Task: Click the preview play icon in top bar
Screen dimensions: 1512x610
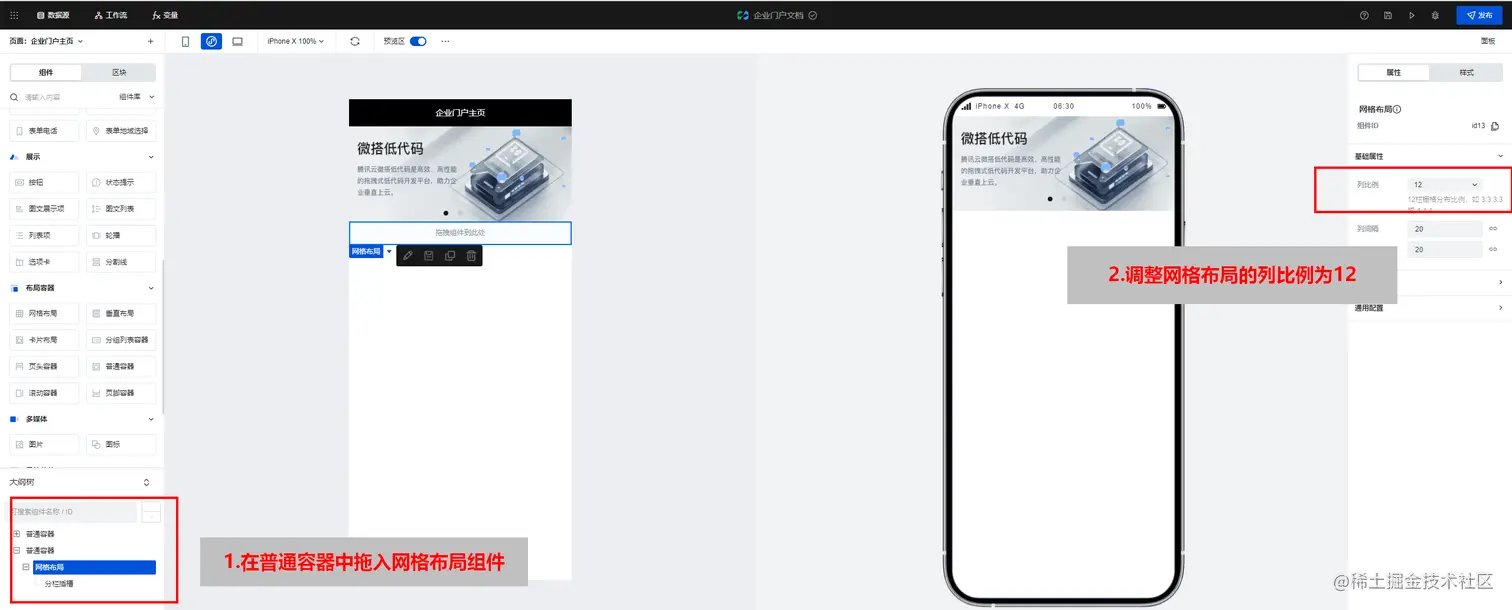Action: coord(1412,15)
